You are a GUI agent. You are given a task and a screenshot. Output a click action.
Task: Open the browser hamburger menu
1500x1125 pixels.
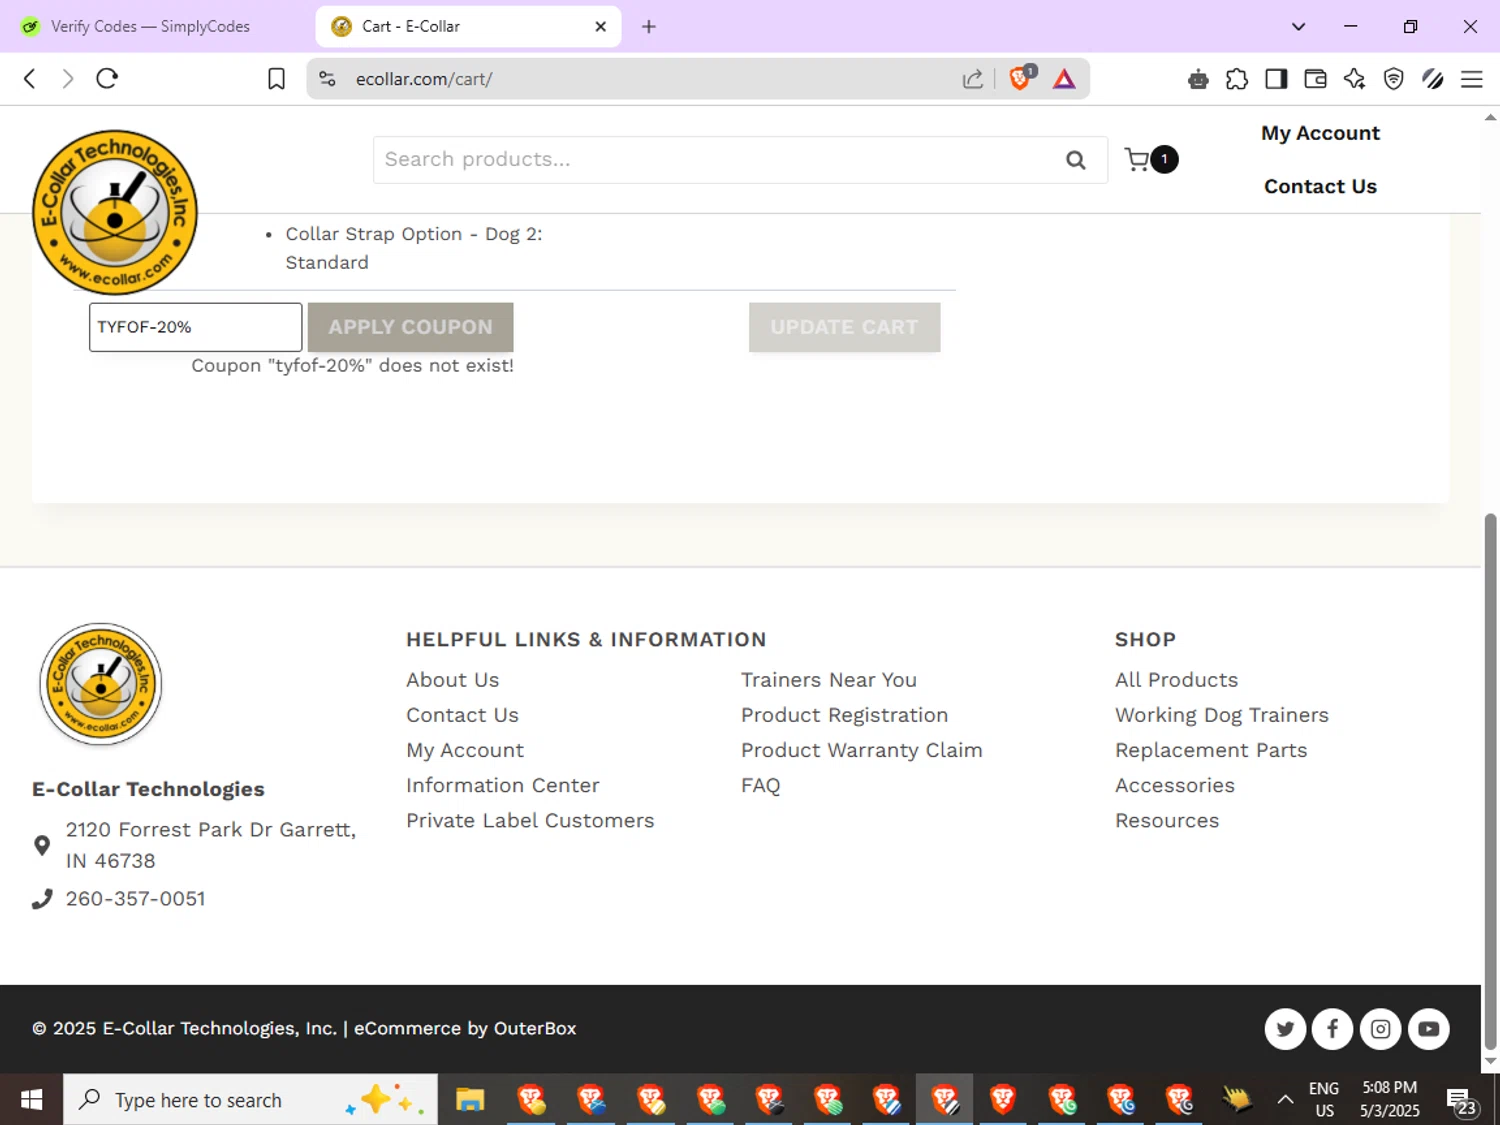1471,79
